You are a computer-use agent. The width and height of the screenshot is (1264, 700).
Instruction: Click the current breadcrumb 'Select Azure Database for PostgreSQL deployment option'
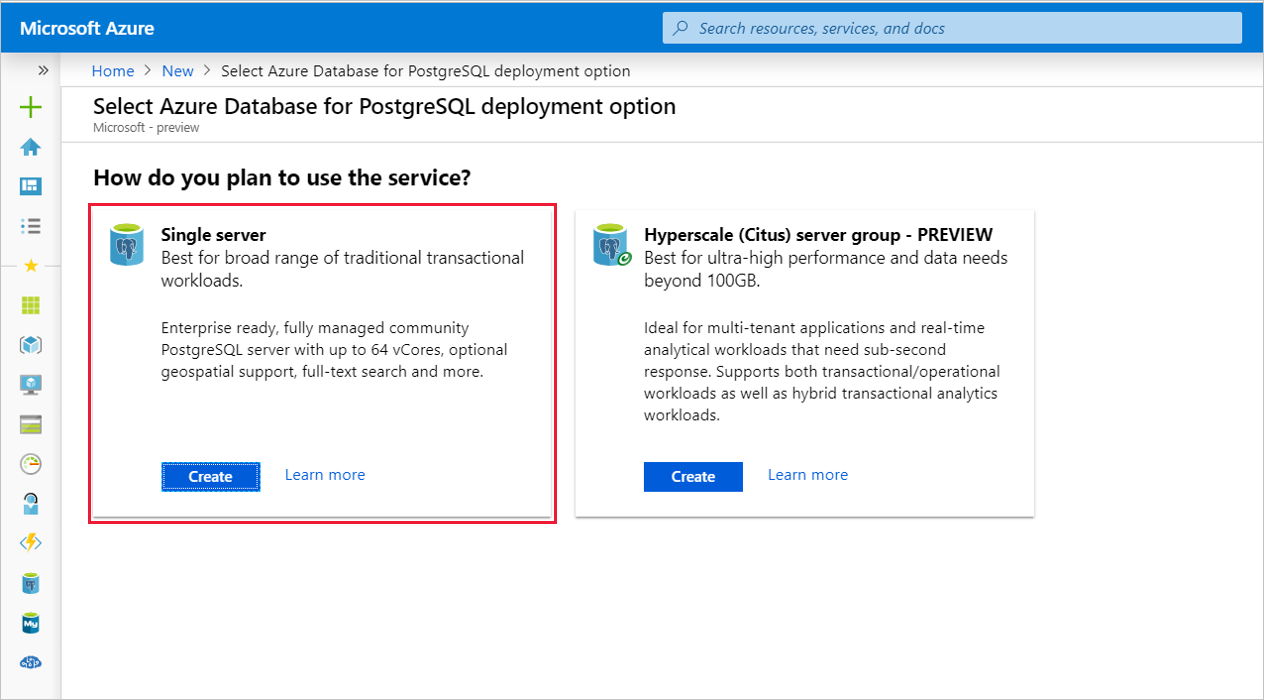pos(425,71)
